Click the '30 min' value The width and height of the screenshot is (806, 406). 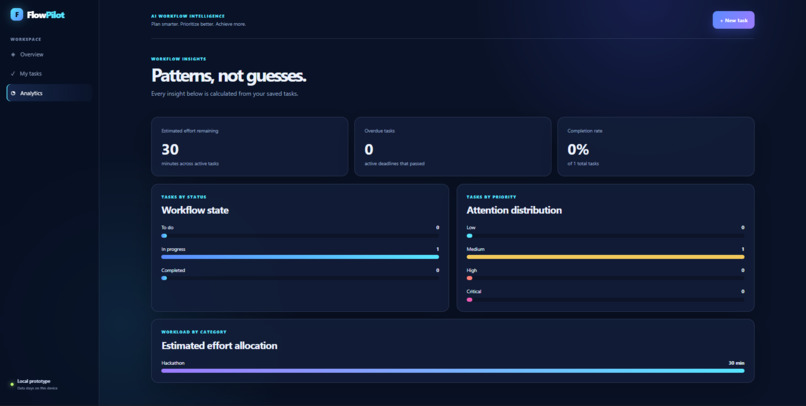pyautogui.click(x=736, y=363)
